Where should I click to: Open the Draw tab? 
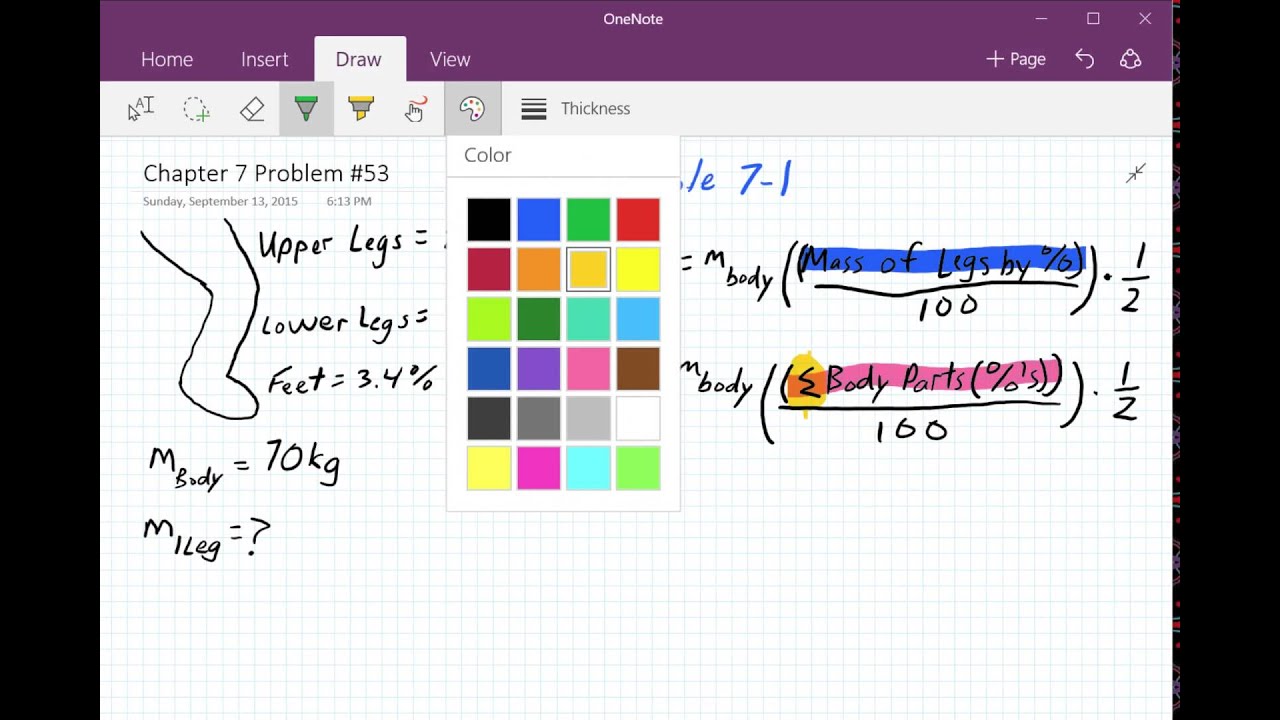(359, 59)
